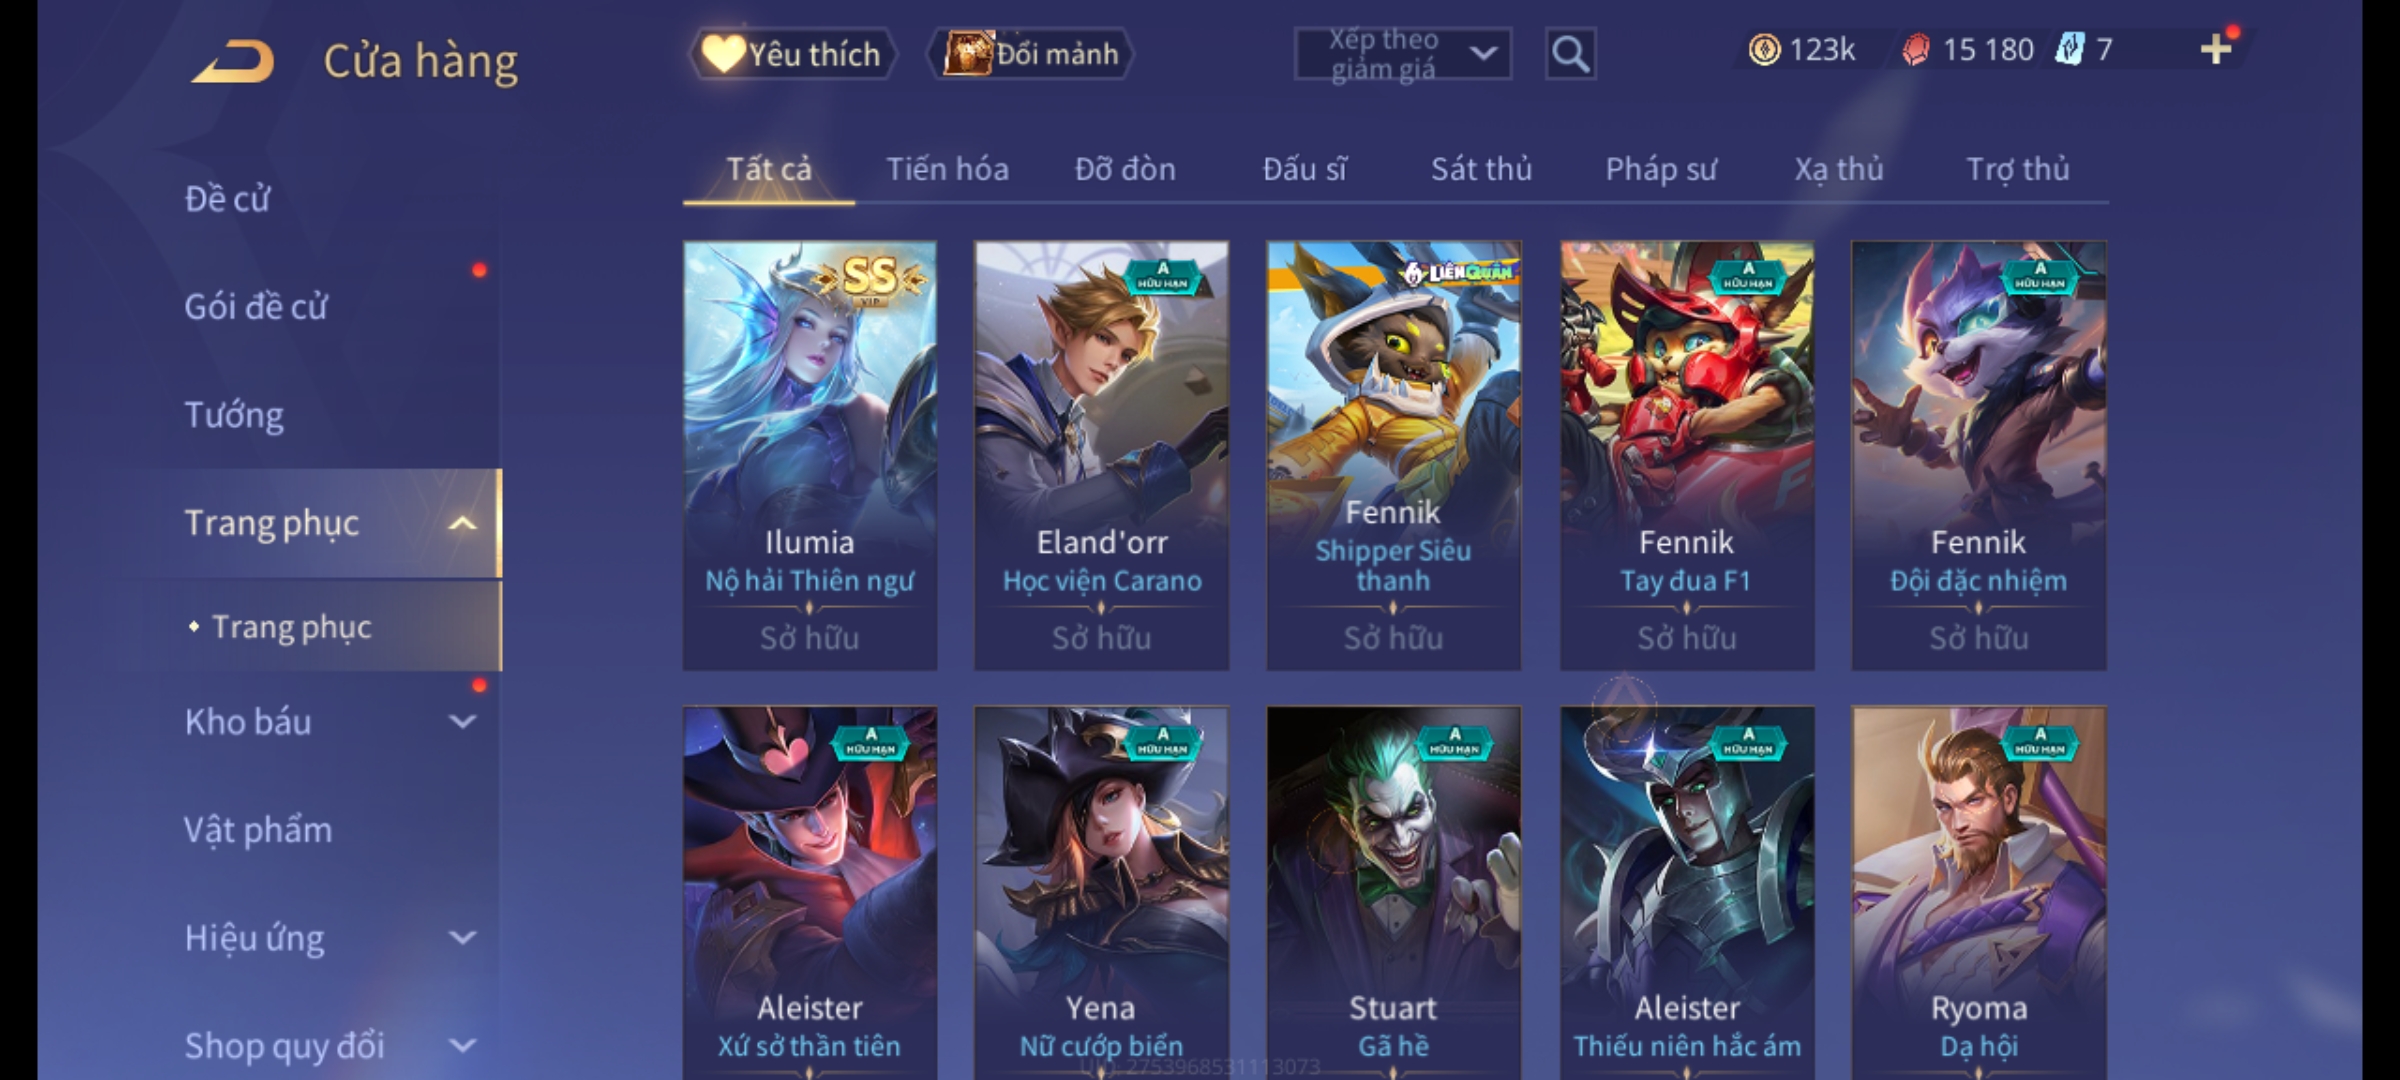The image size is (2400, 1080).
Task: Open Tướng in the sidebar
Action: 234,415
